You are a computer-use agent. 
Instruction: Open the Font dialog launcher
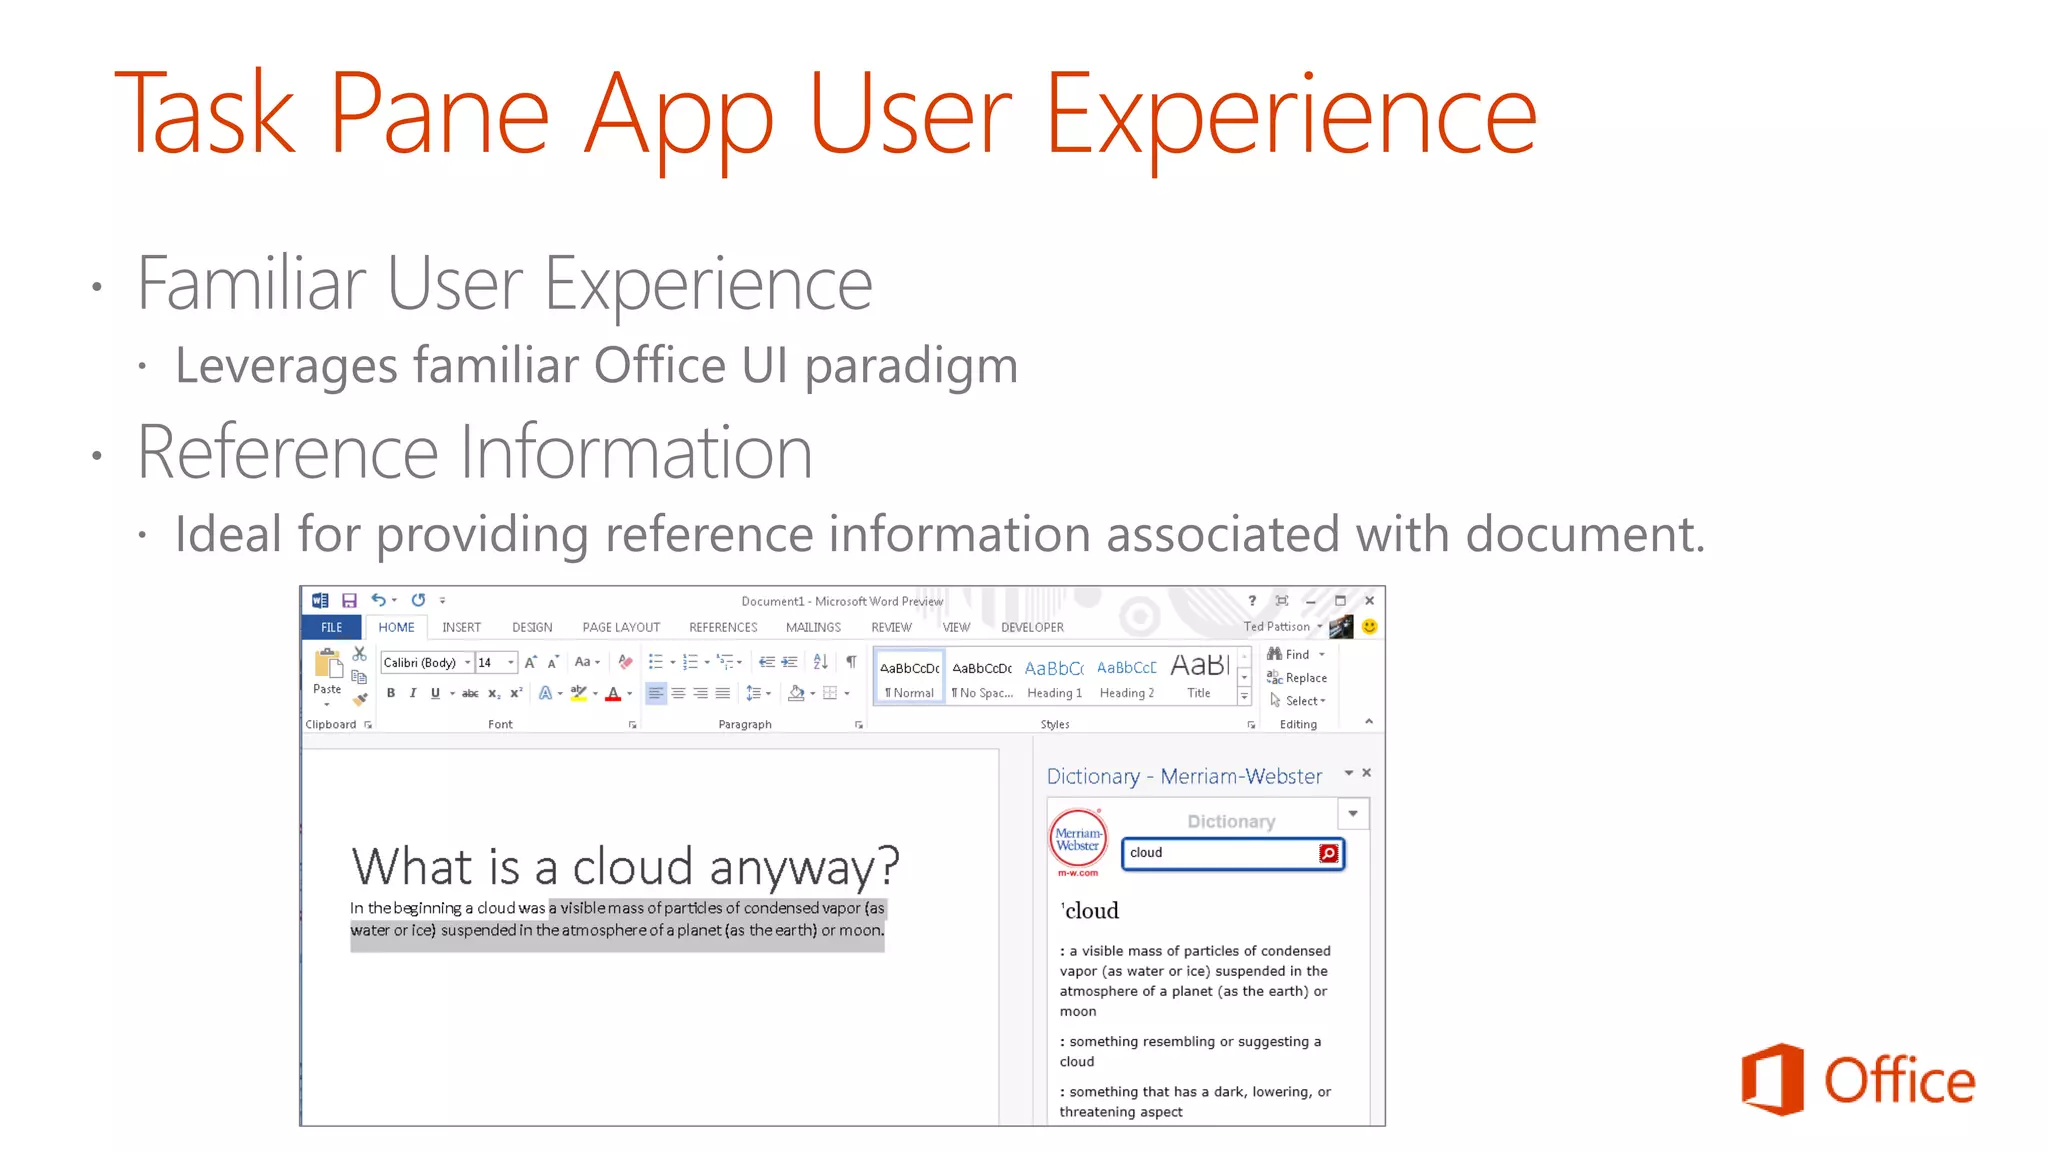633,724
